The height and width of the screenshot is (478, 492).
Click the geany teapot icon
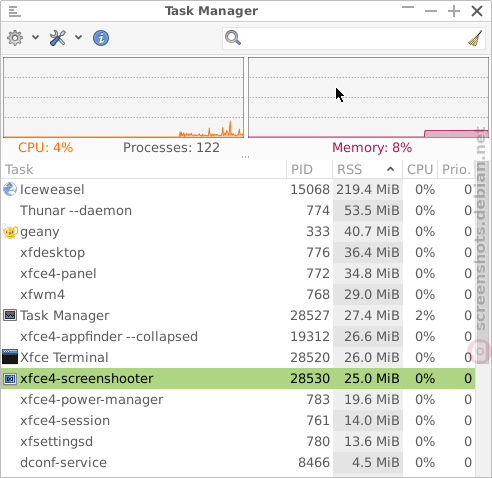tap(10, 231)
